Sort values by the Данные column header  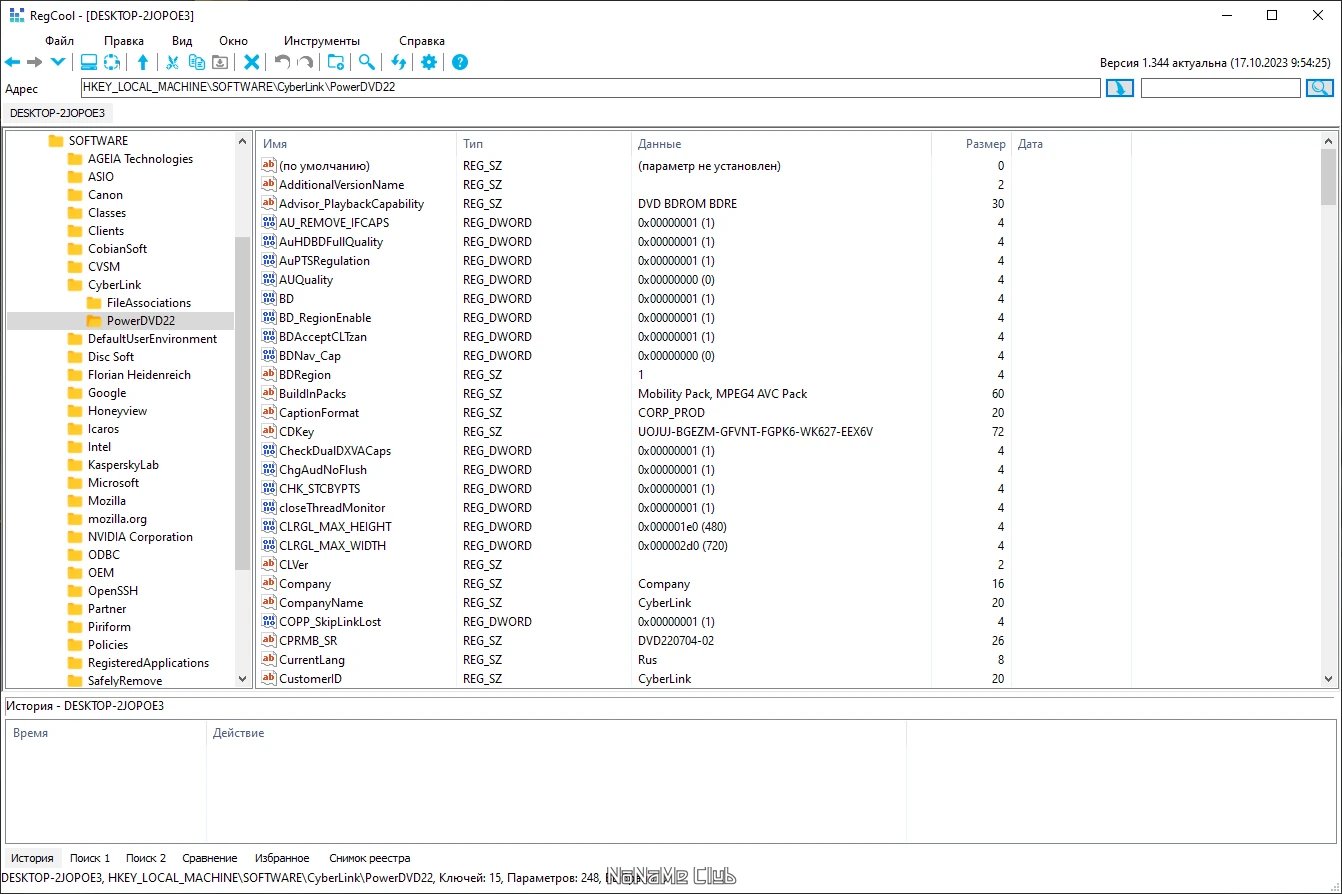click(x=781, y=144)
